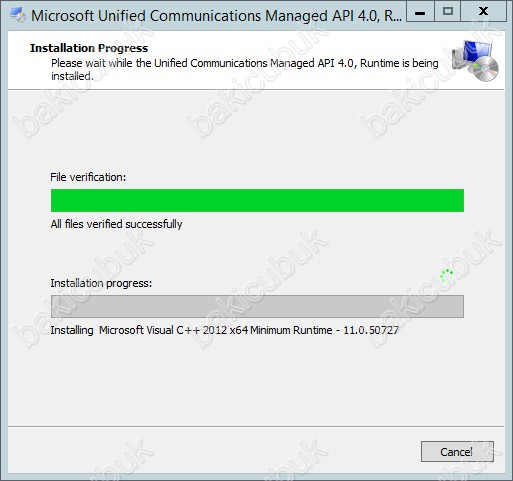Click the empty gray area below status text
This screenshot has height=481, width=513.
[256, 380]
